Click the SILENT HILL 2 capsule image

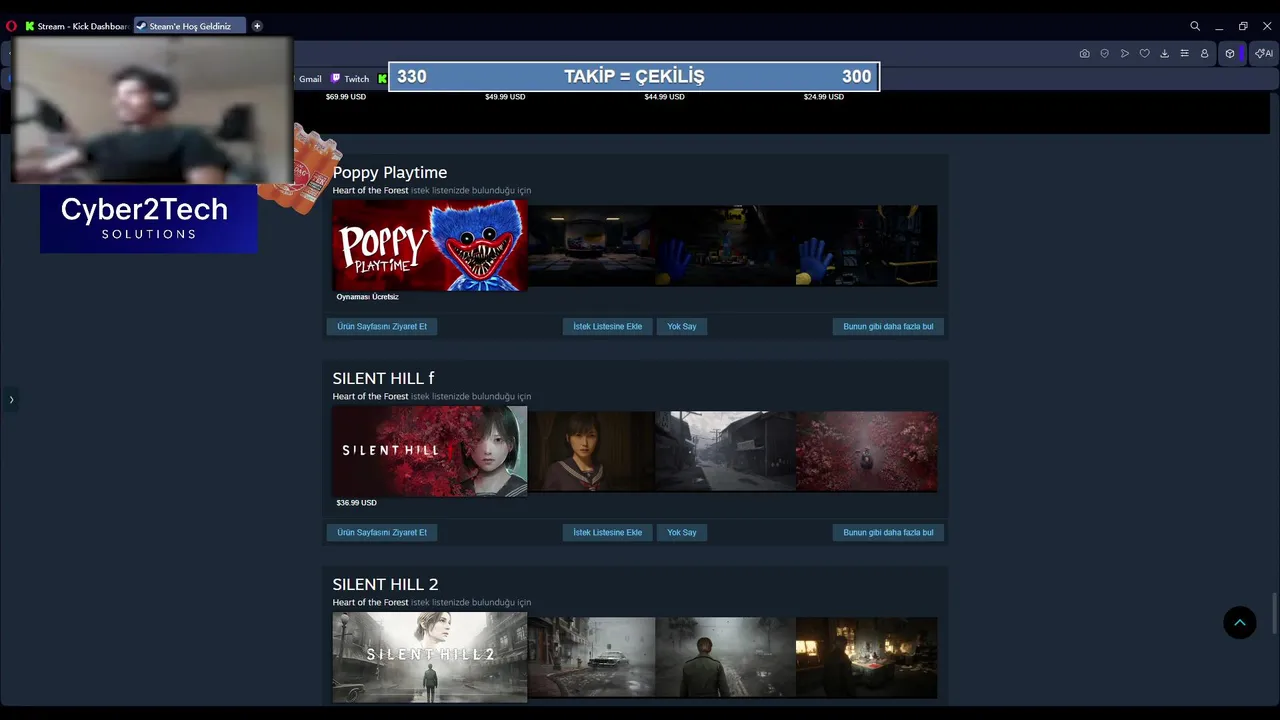pos(430,657)
